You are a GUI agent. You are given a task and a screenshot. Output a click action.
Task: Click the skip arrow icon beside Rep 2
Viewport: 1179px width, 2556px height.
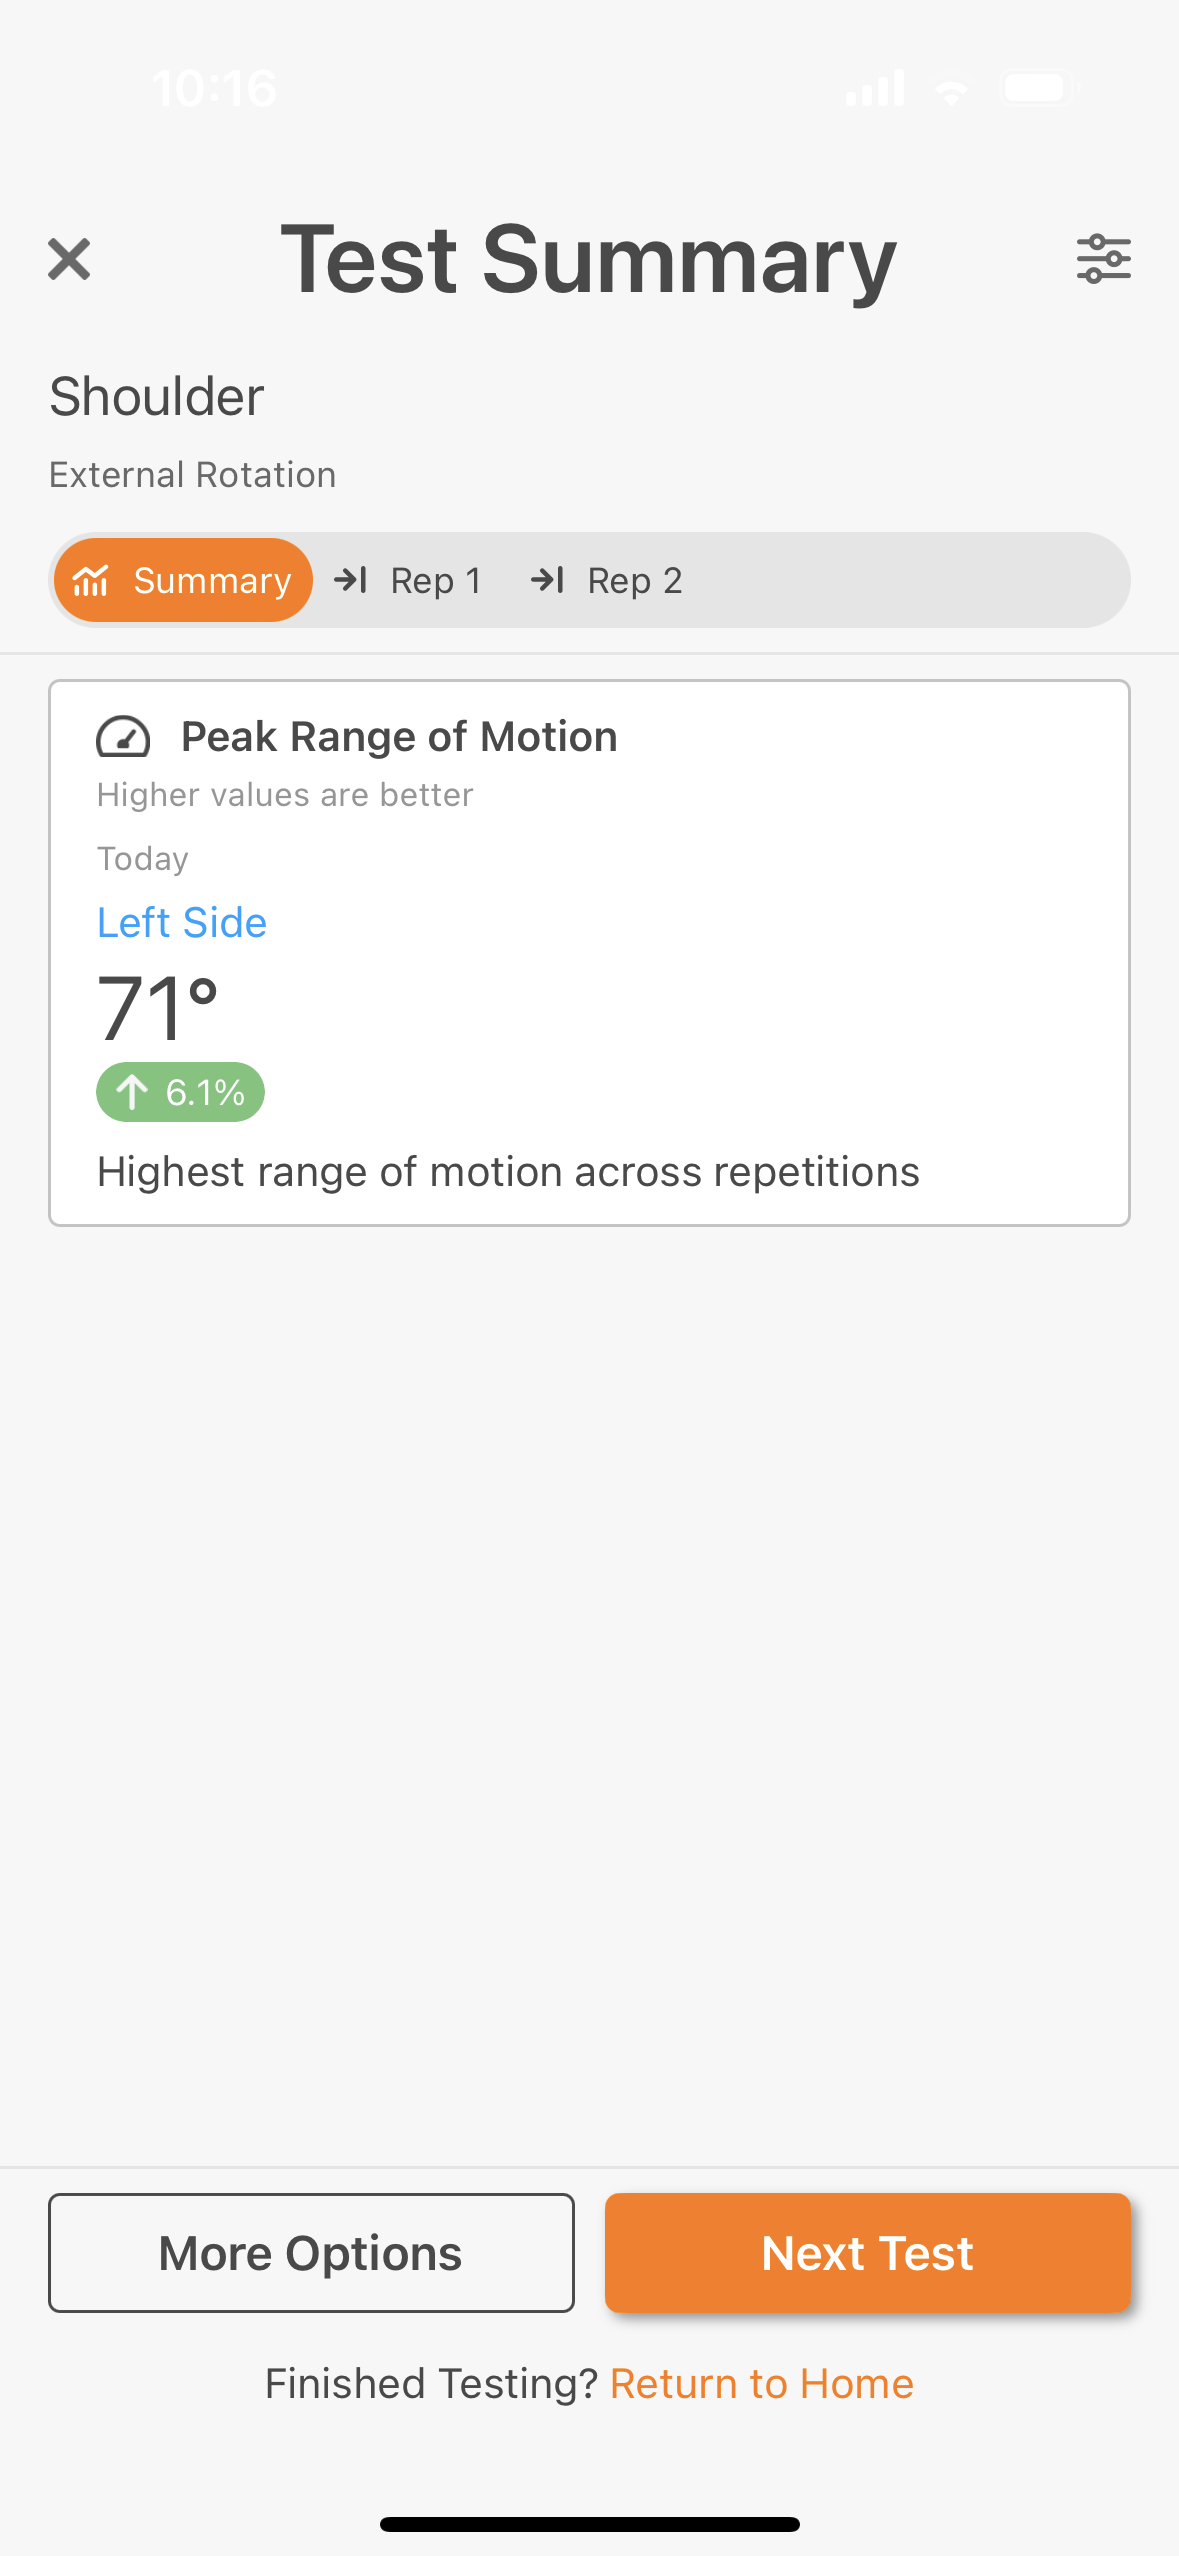(549, 580)
